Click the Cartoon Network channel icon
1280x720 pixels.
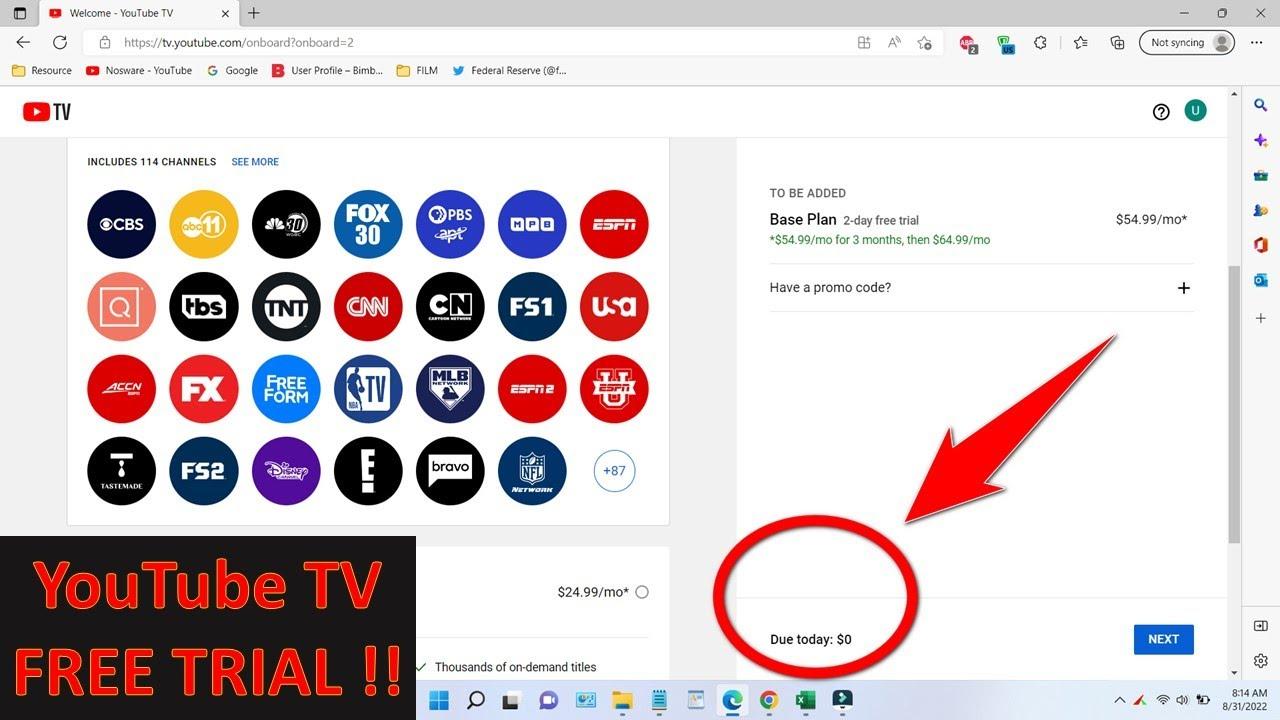coord(450,306)
